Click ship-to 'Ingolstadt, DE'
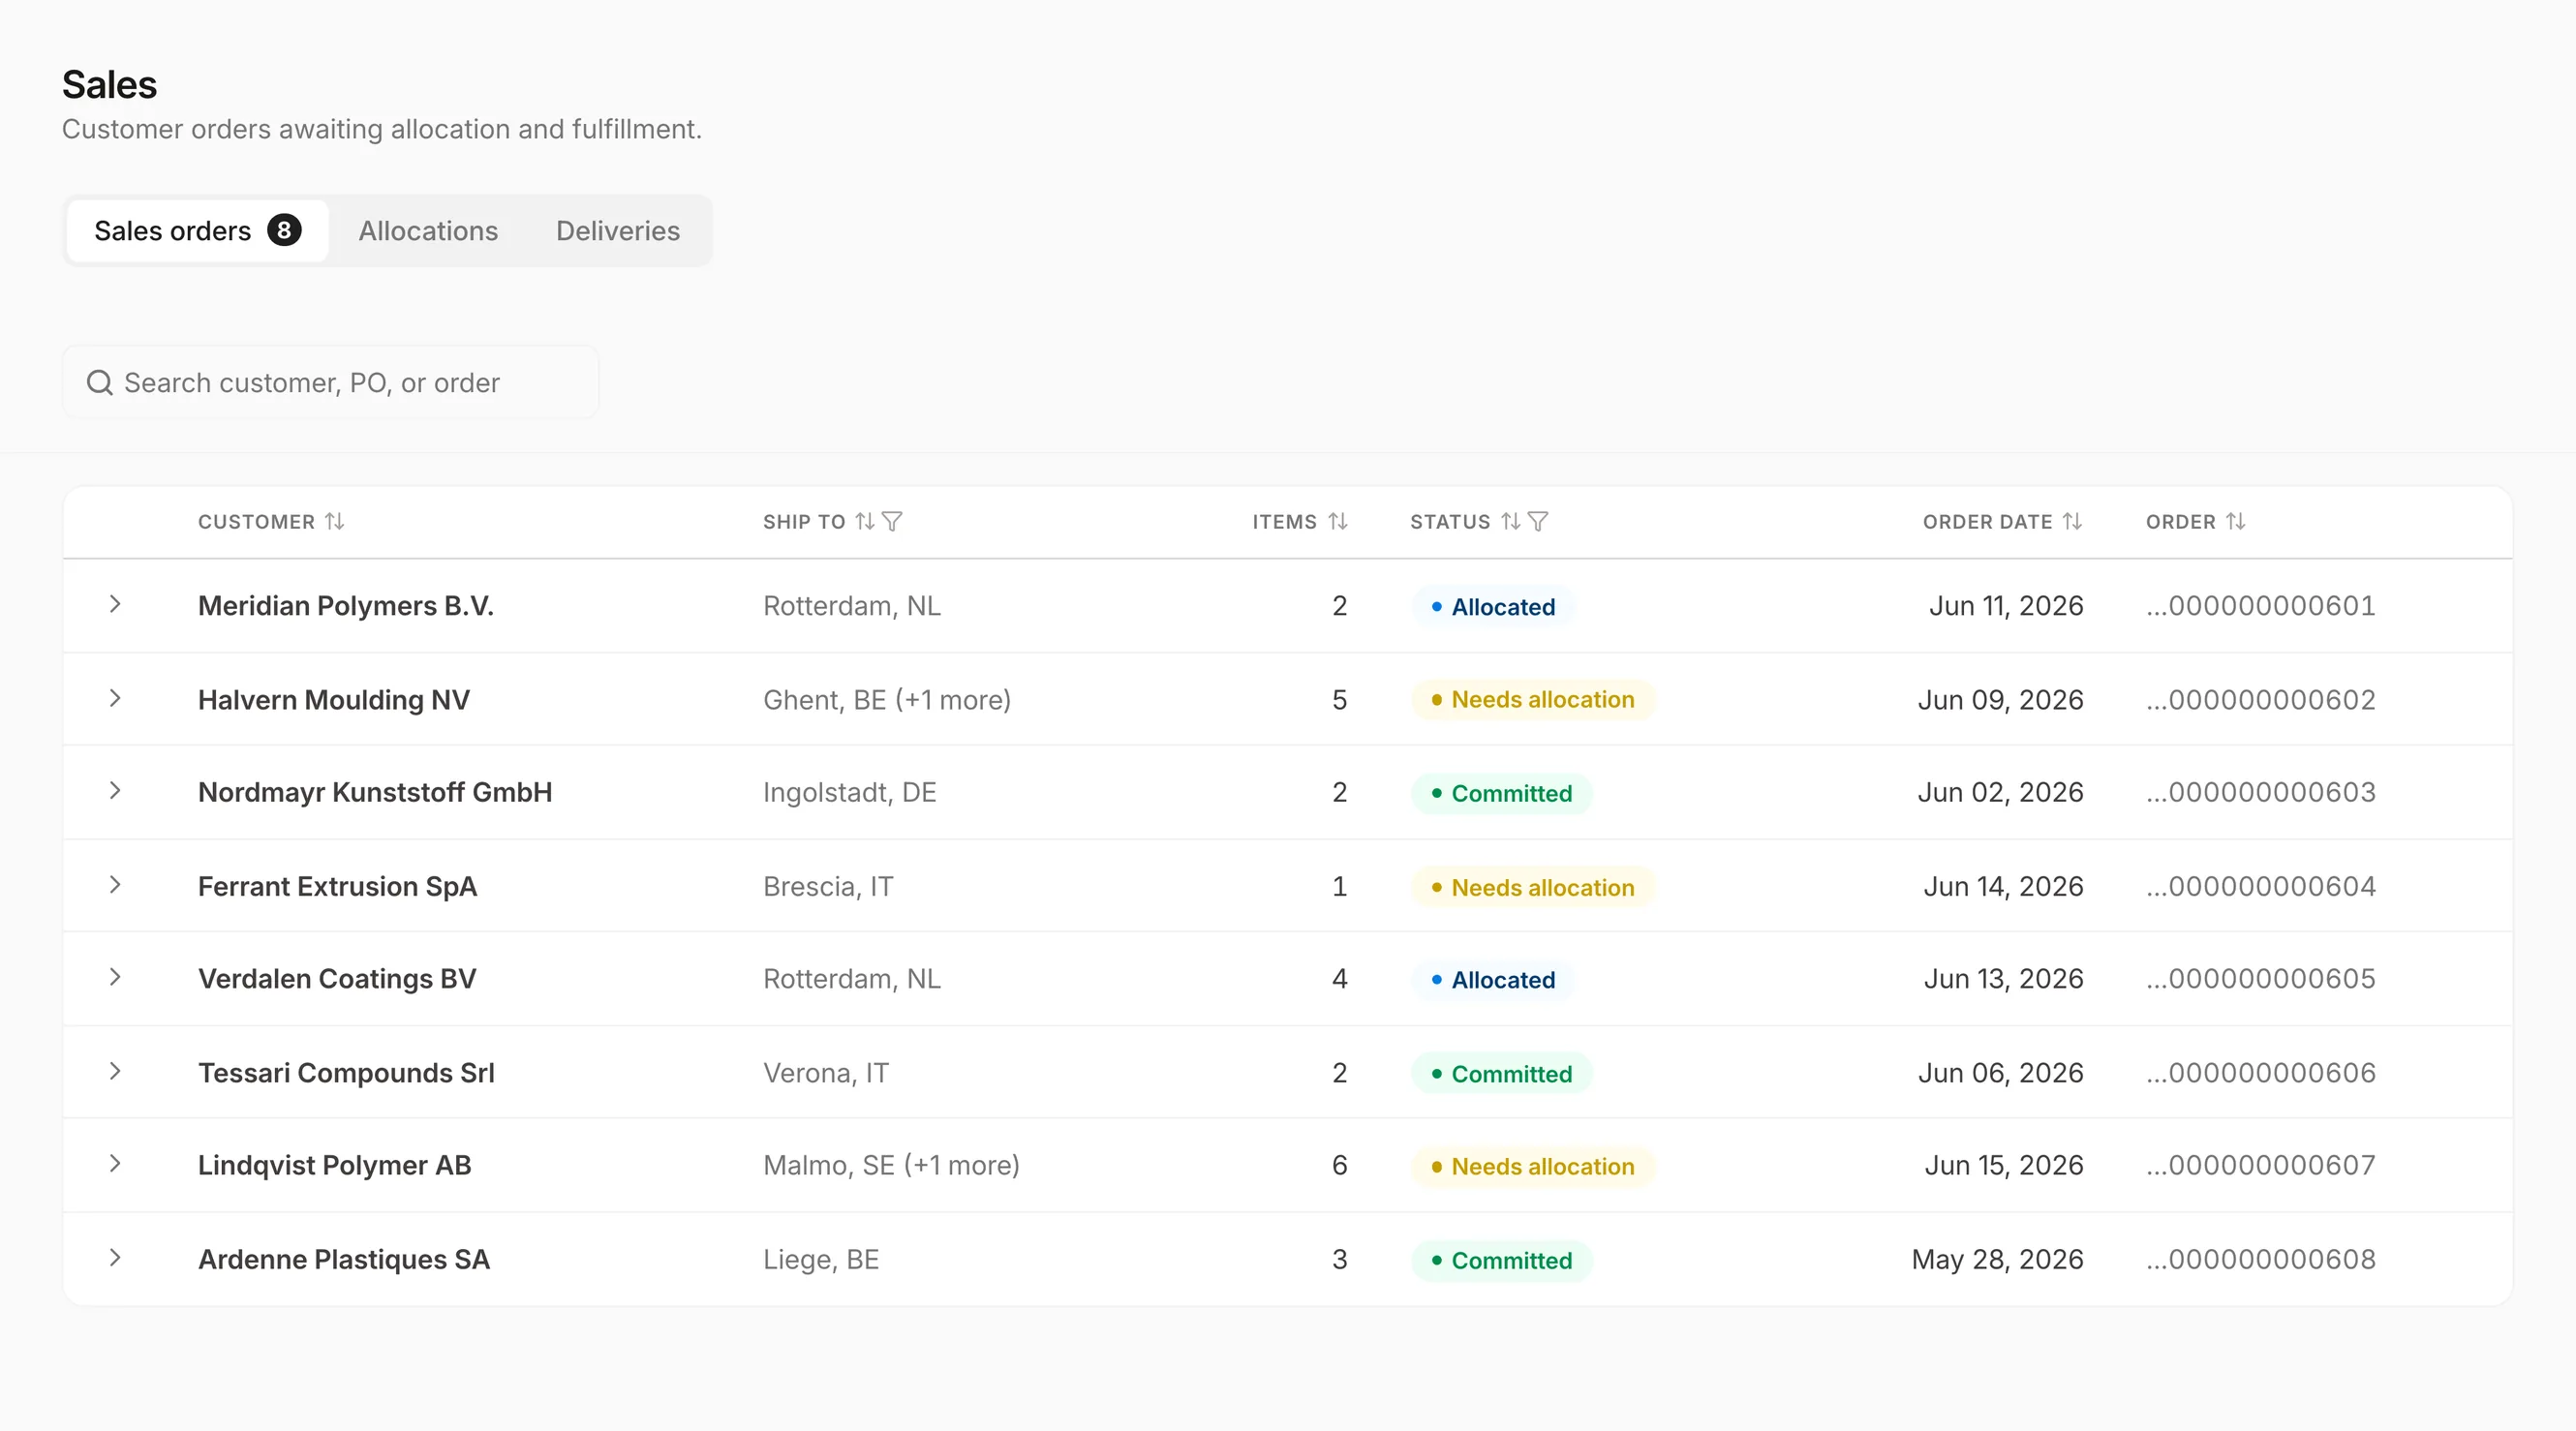 point(849,793)
